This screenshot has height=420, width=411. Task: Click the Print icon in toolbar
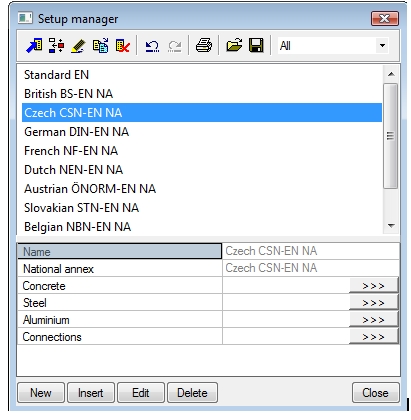tap(204, 45)
